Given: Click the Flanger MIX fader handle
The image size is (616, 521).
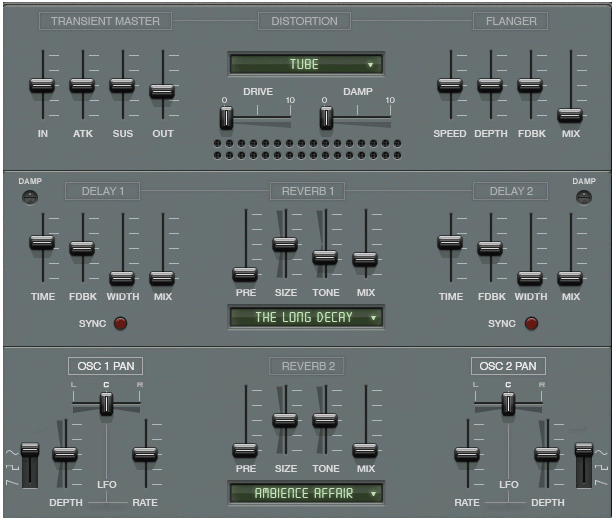Looking at the screenshot, I should tap(570, 115).
